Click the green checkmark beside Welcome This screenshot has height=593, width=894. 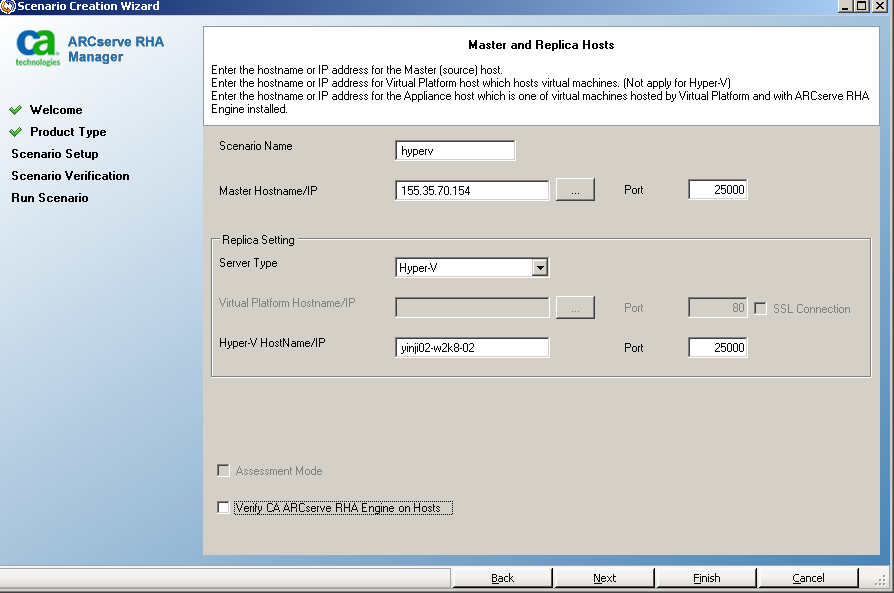pyautogui.click(x=15, y=110)
